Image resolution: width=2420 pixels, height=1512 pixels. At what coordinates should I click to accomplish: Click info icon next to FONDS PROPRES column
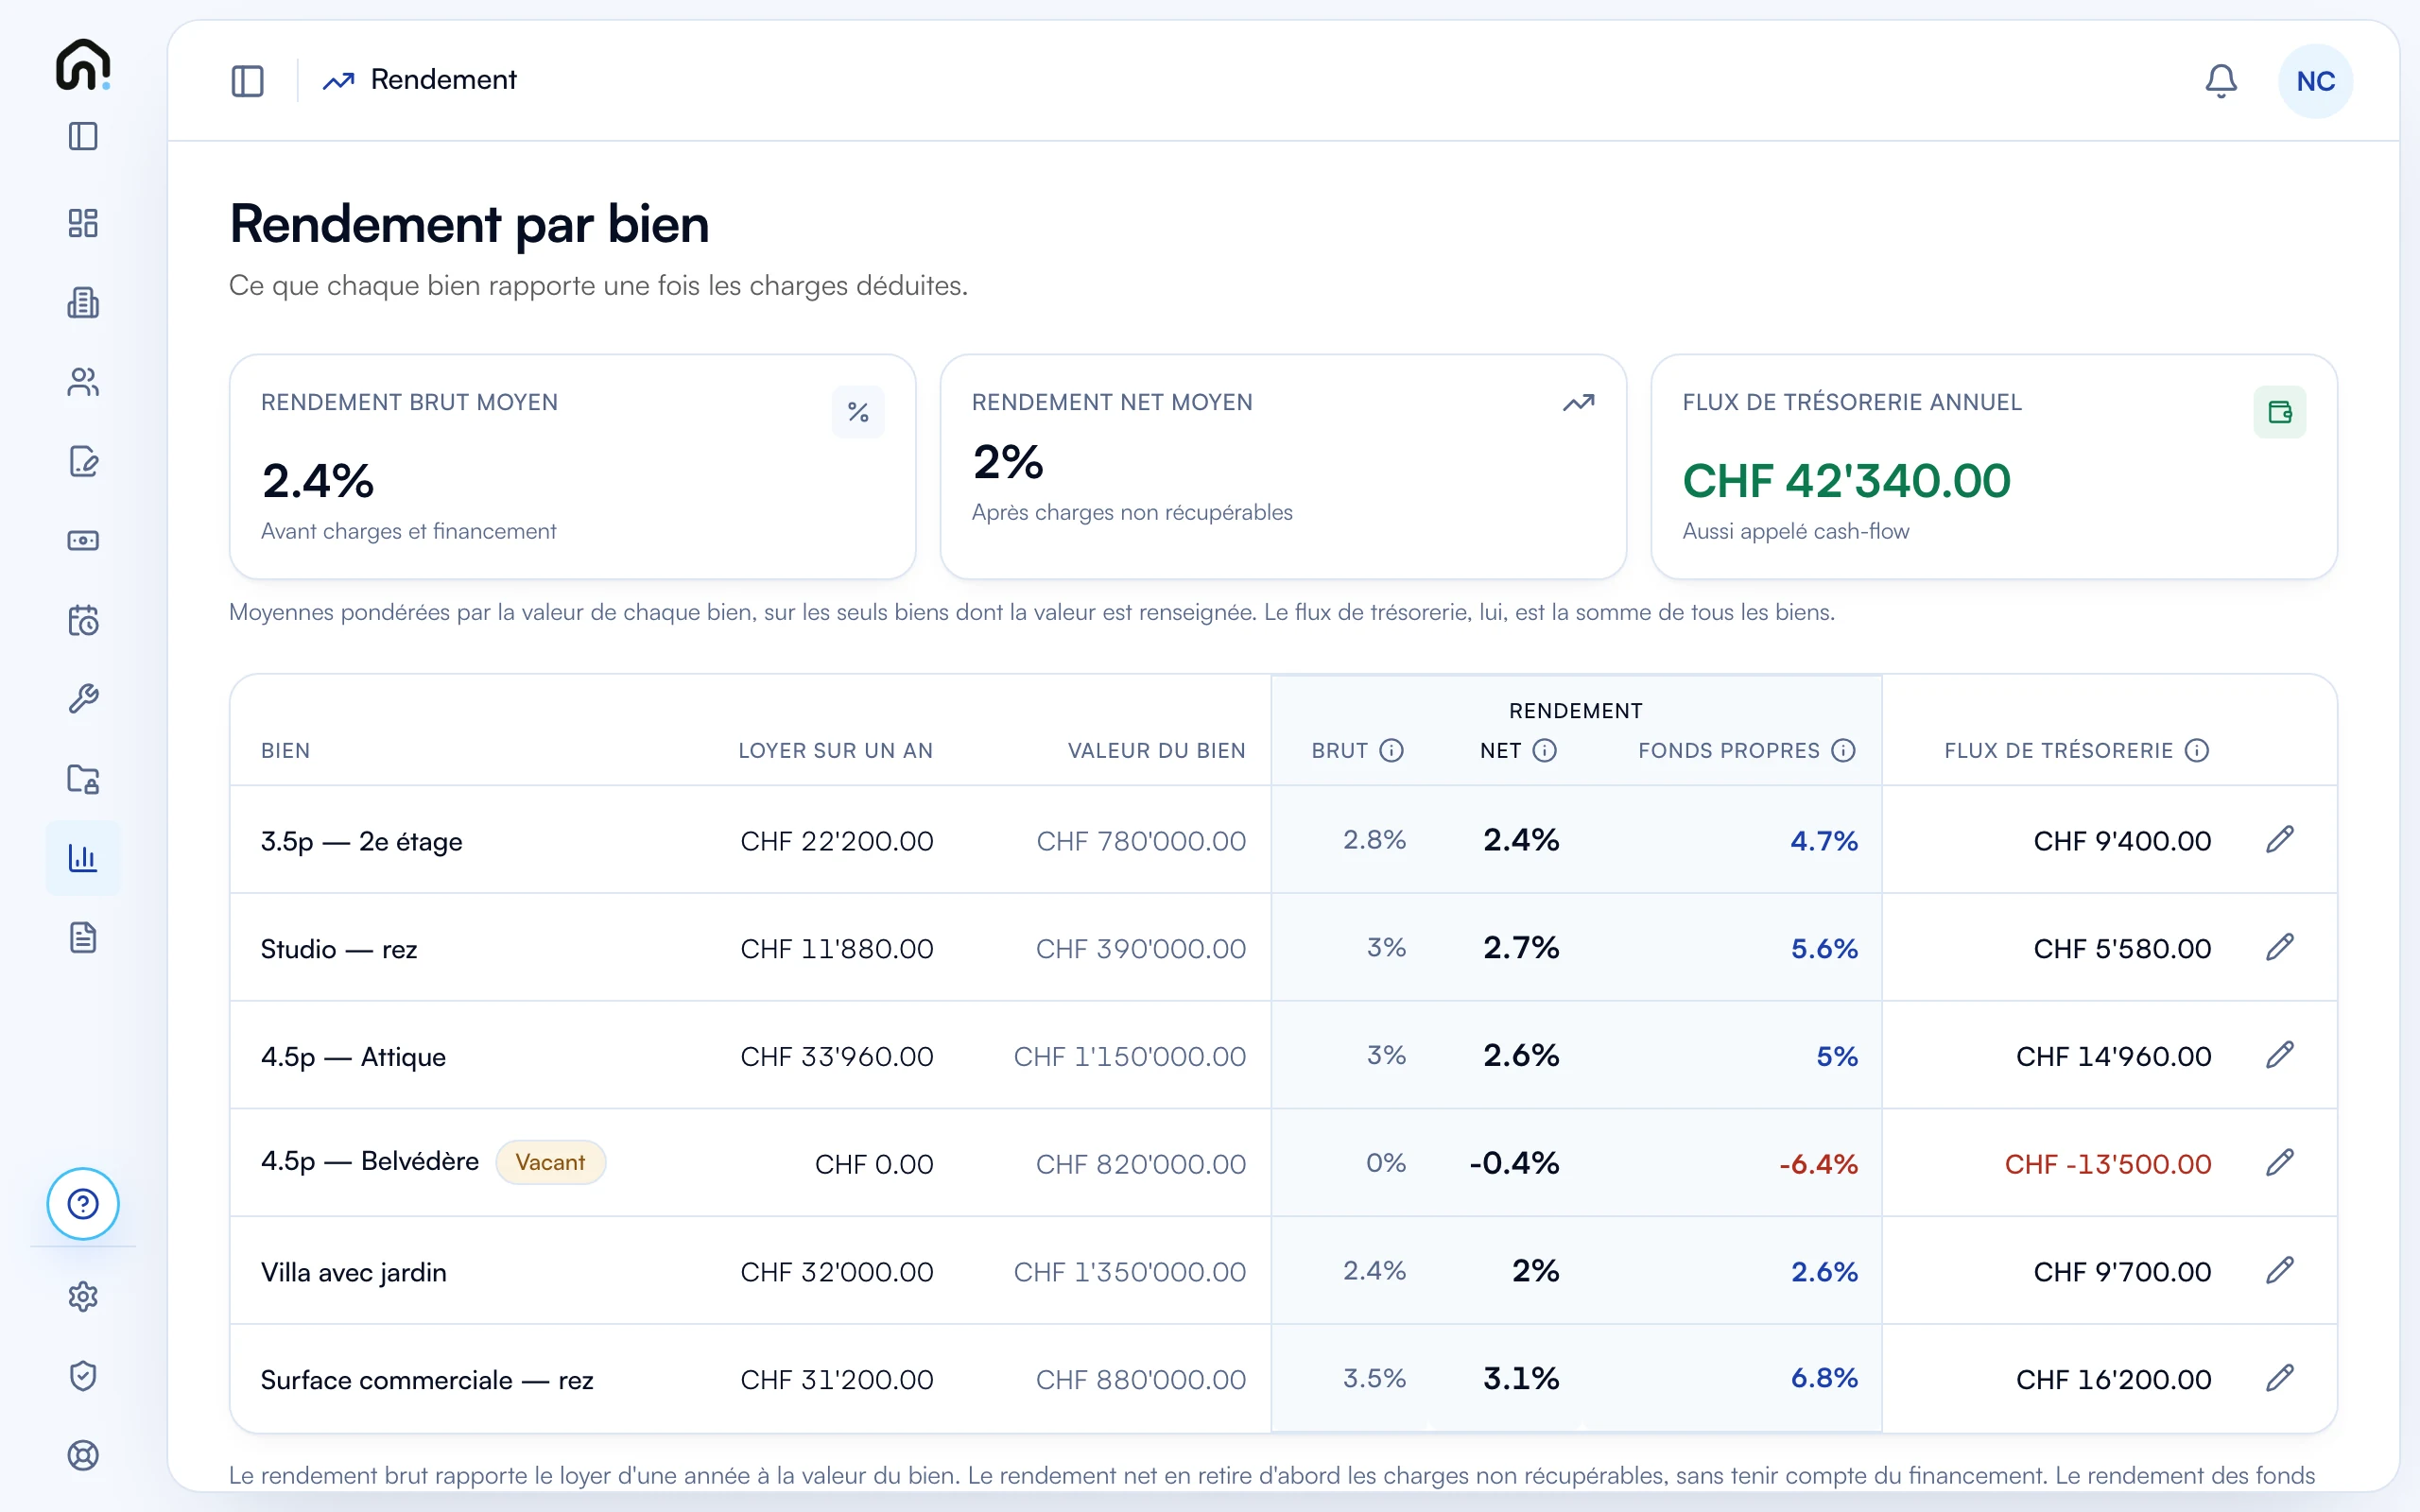pyautogui.click(x=1843, y=750)
